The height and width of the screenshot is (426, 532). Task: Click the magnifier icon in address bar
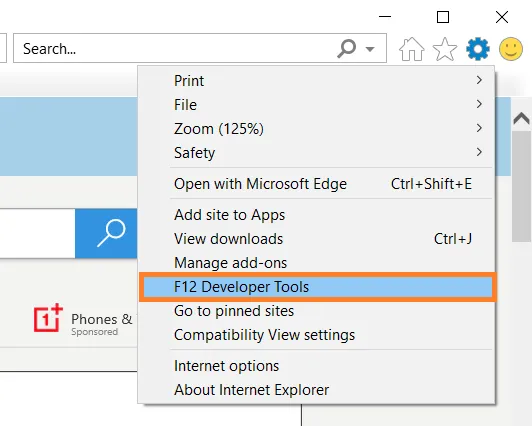pos(346,49)
